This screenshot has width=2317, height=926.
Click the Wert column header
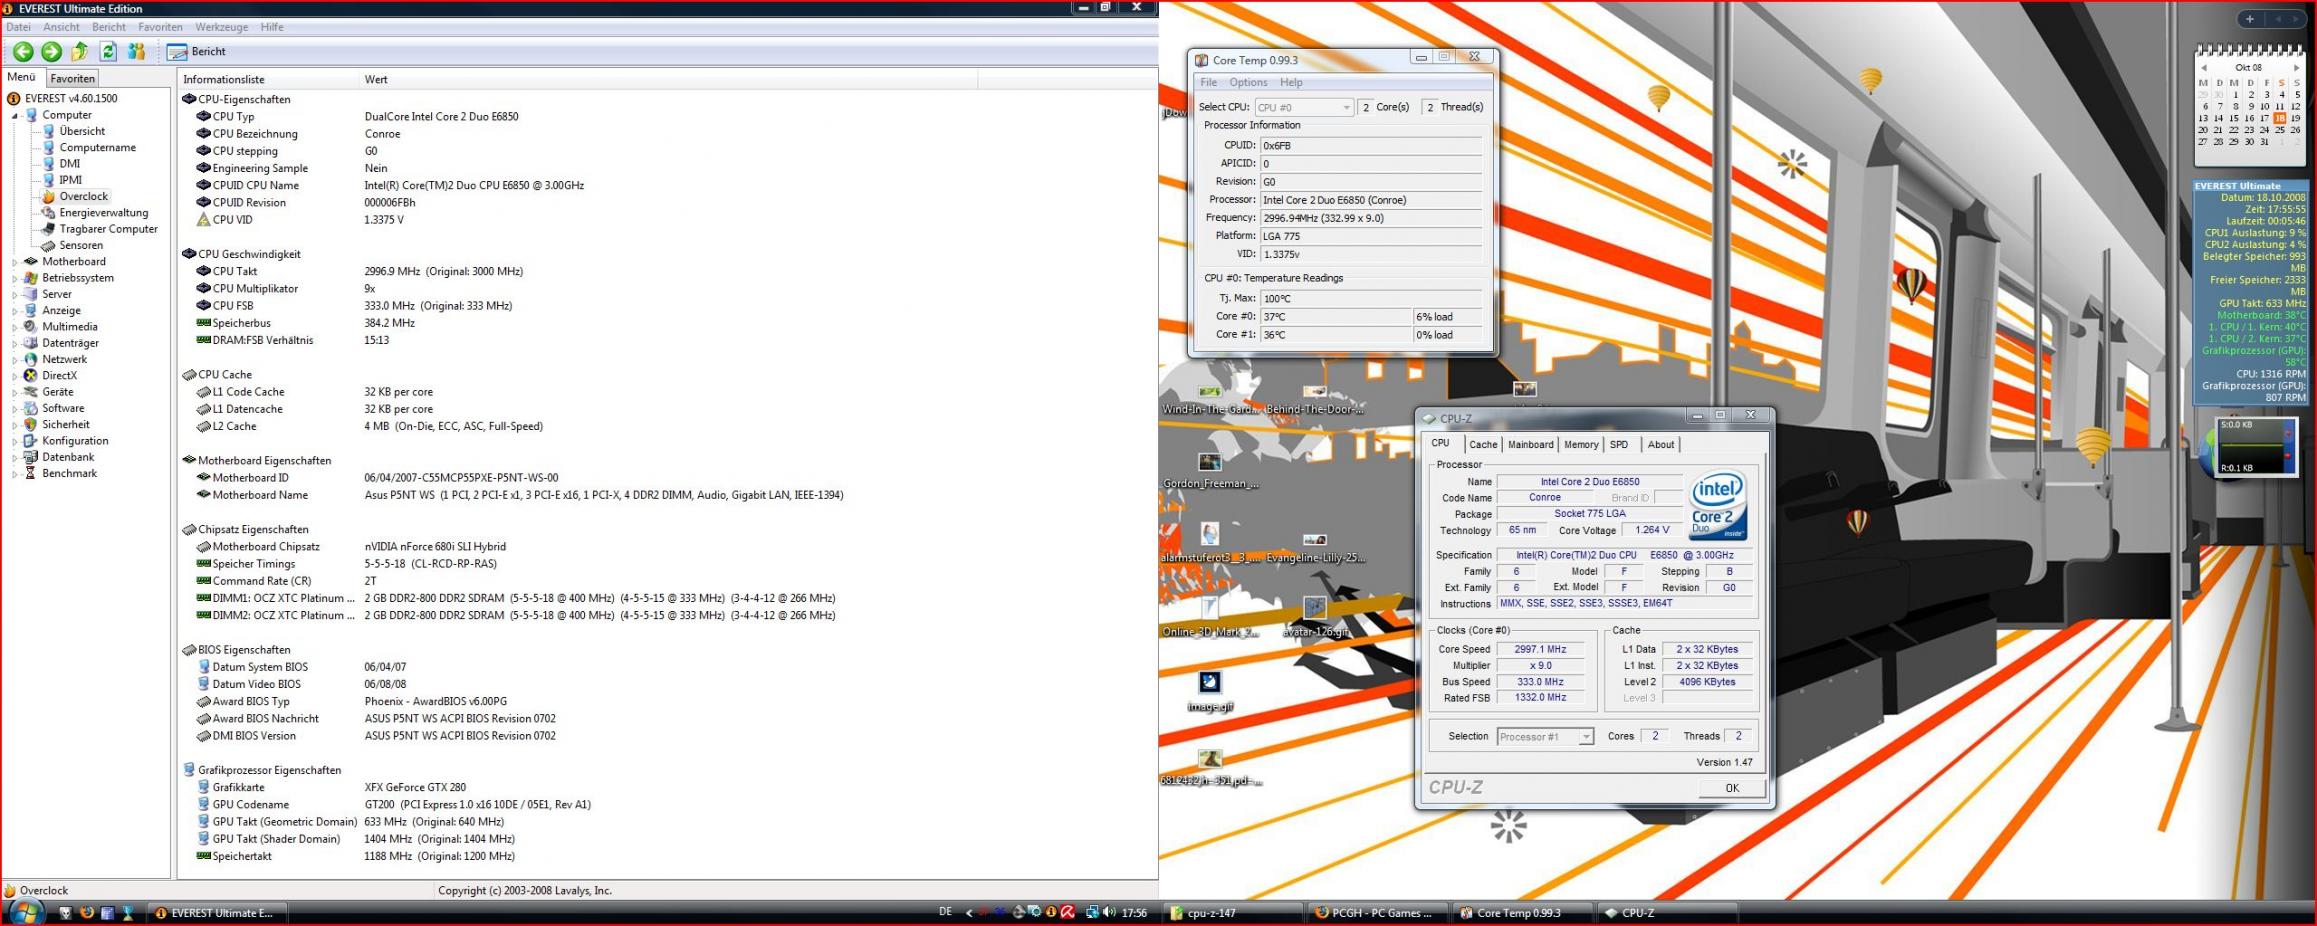click(x=667, y=79)
